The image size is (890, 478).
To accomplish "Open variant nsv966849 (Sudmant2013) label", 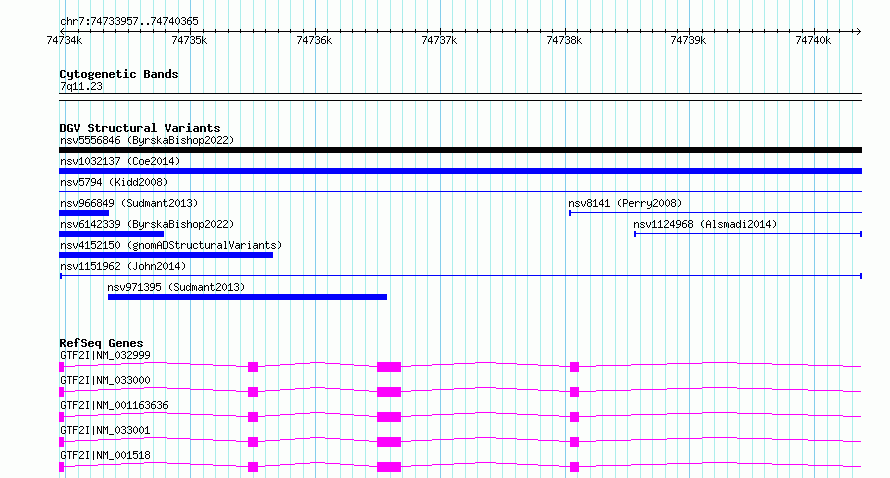I will pyautogui.click(x=129, y=203).
